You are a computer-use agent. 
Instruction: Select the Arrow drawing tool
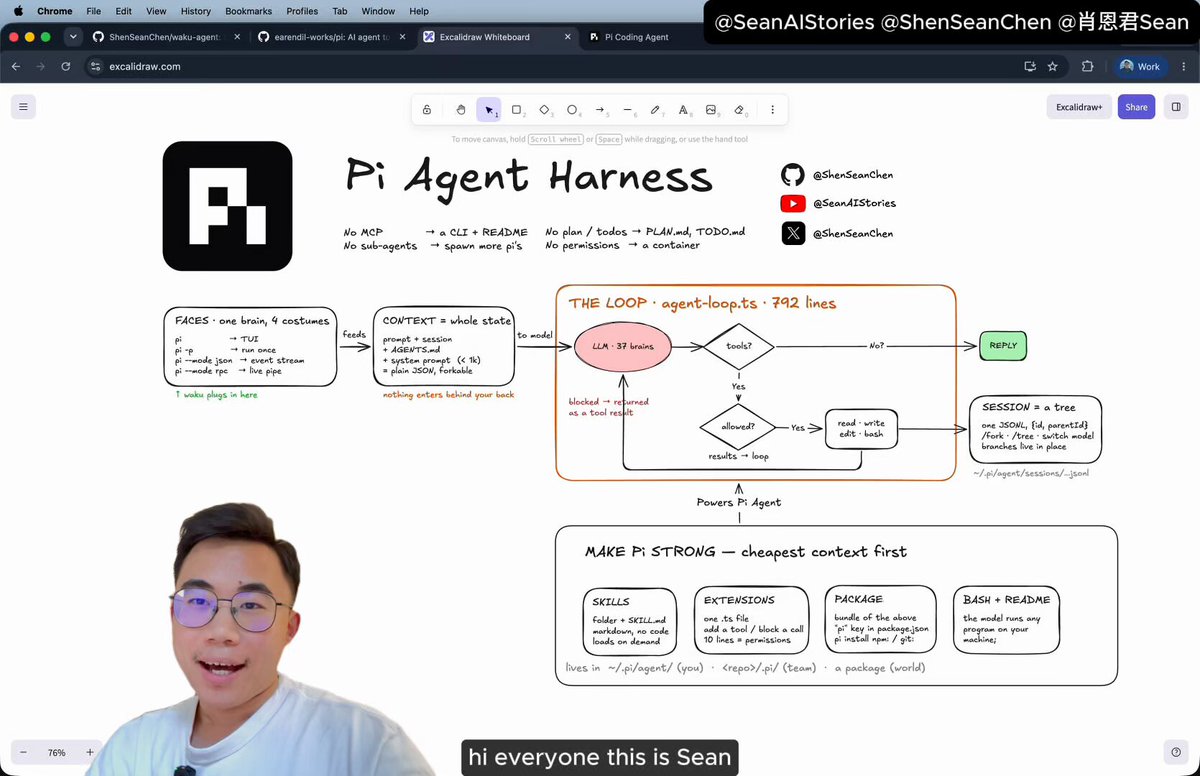601,110
